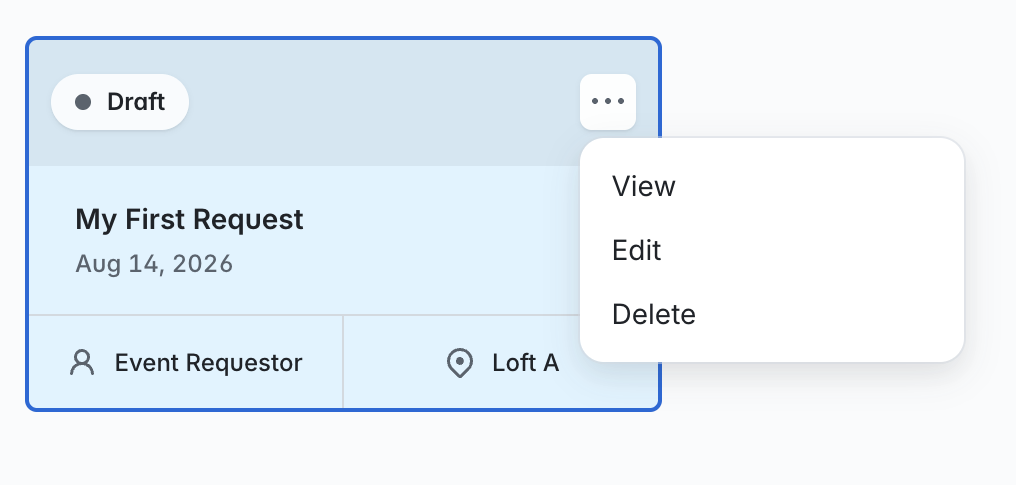Click the person icon beside Event Requestor
Screen dimensions: 1016x485
point(82,363)
